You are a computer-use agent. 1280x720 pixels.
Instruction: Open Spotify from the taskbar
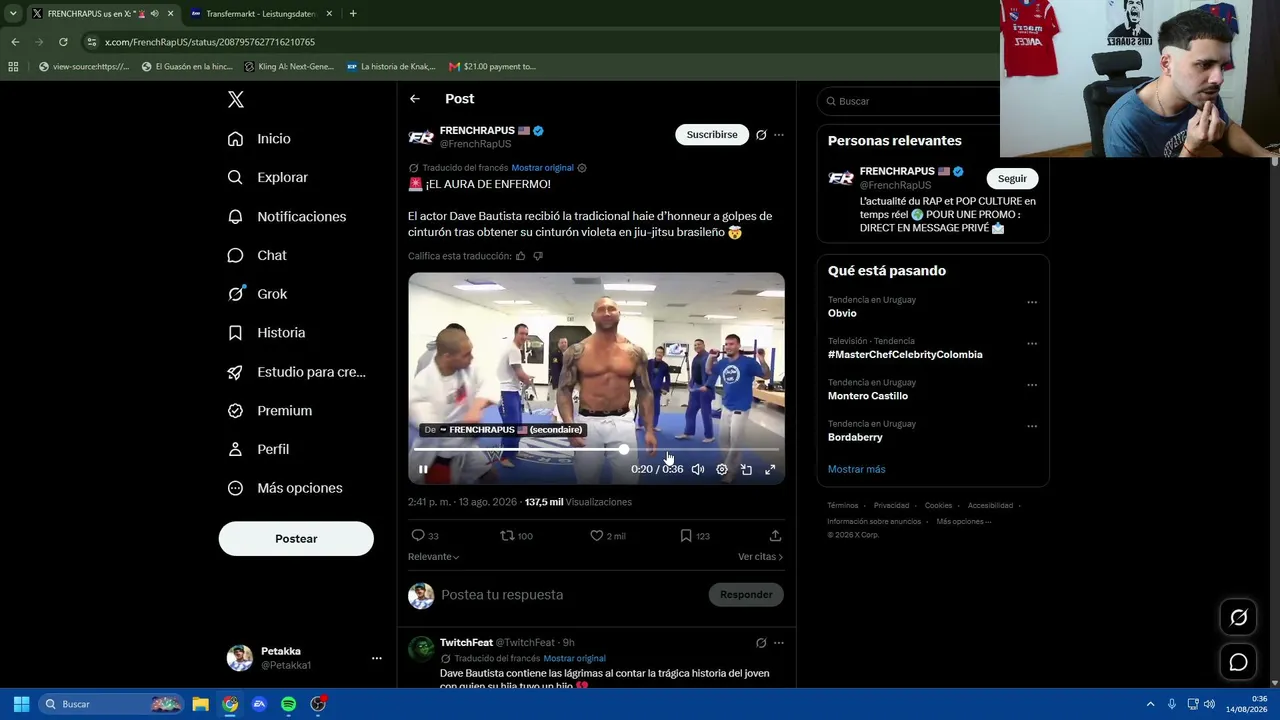click(288, 704)
